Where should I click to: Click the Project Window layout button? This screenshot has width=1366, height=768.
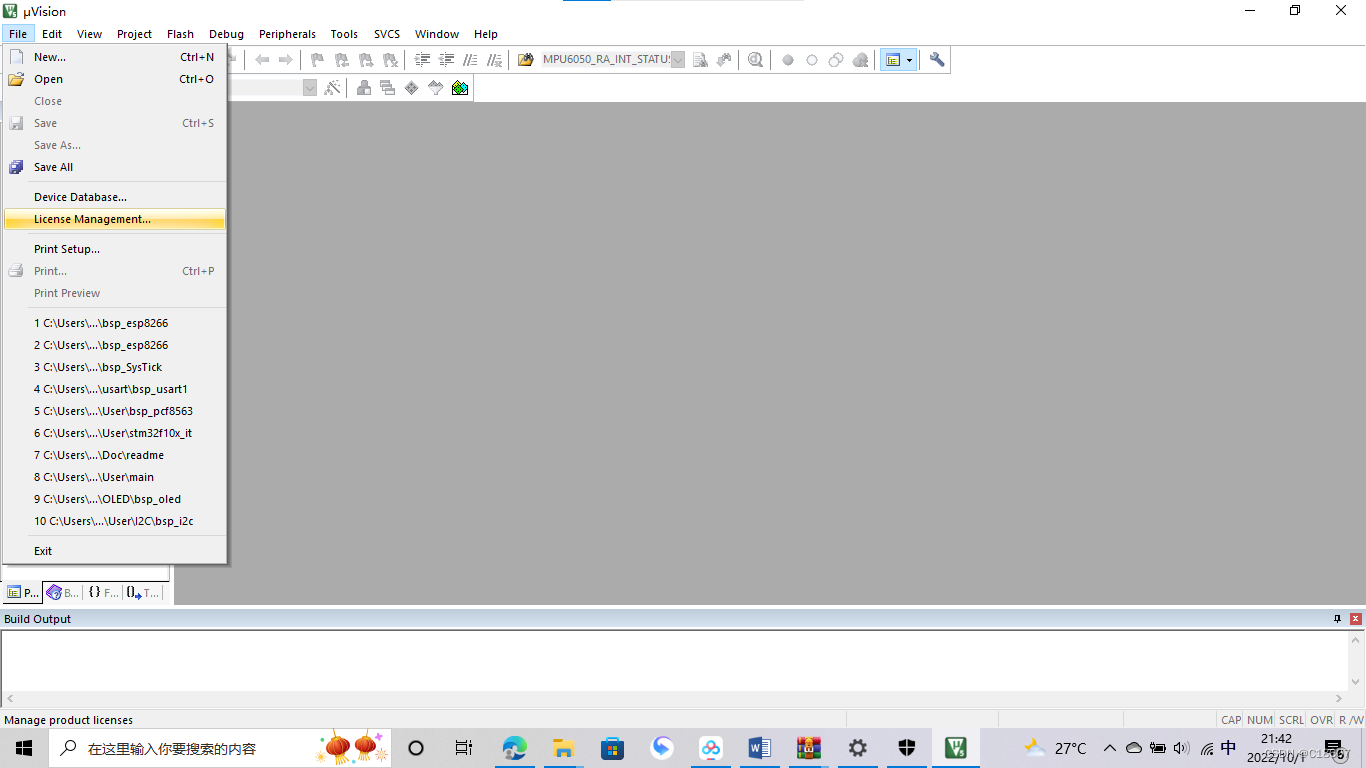[892, 60]
